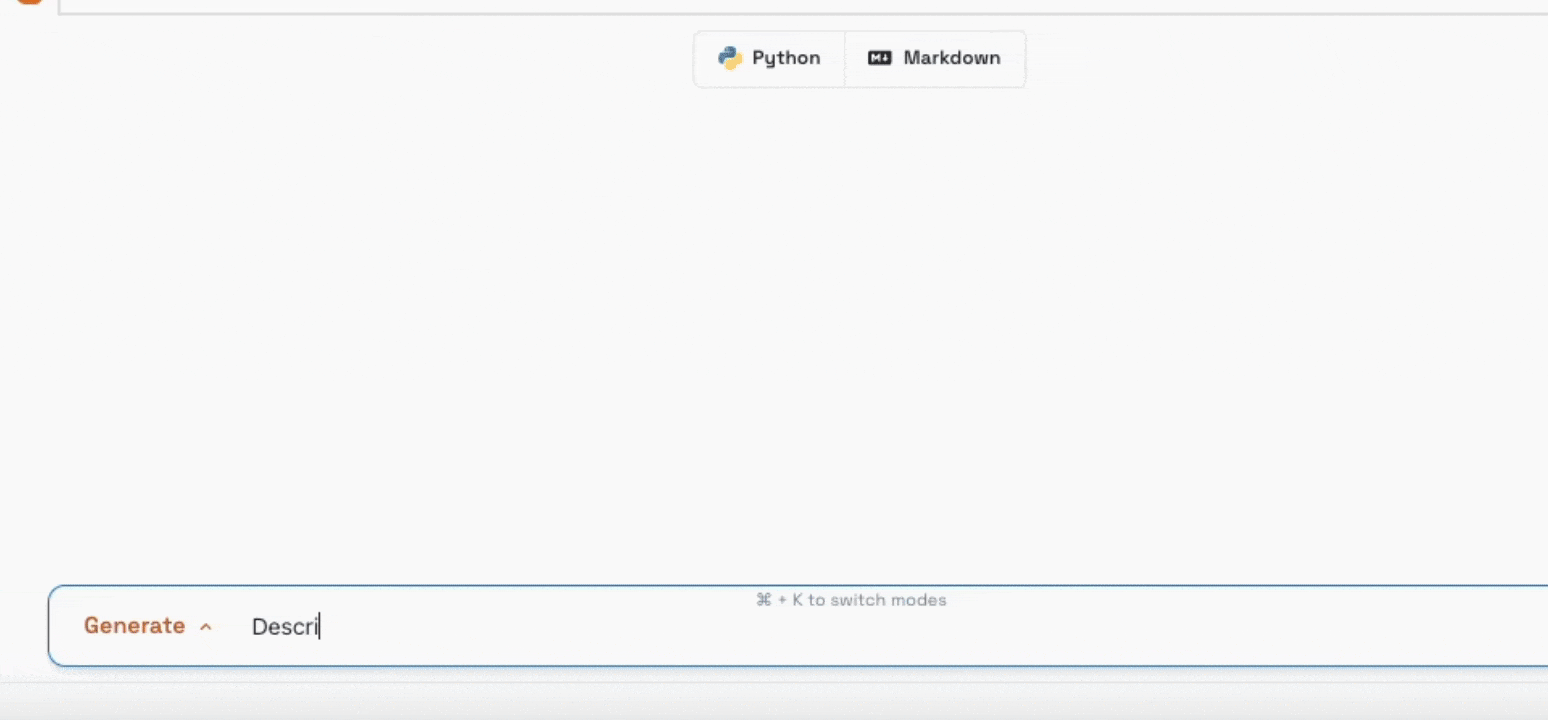Click the orange icon at top-left corner
This screenshot has height=720, width=1548.
point(30,2)
